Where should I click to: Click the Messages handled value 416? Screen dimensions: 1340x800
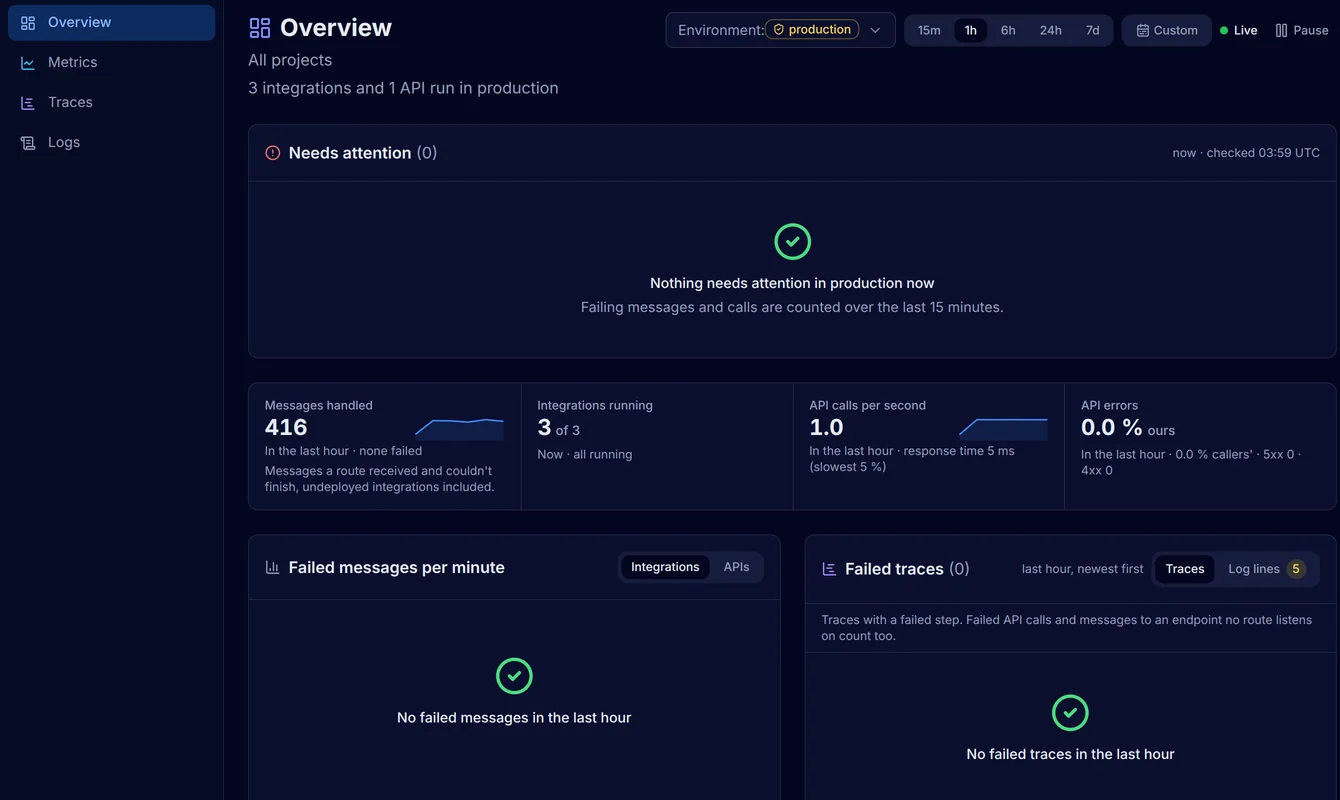point(286,428)
